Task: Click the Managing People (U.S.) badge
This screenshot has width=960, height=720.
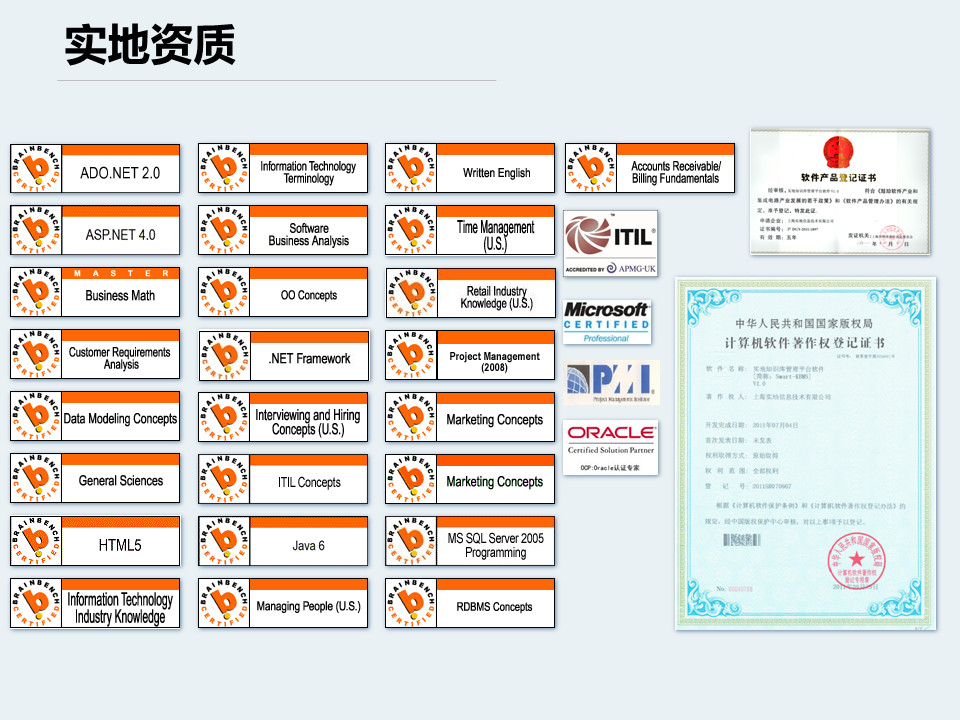Action: [283, 603]
